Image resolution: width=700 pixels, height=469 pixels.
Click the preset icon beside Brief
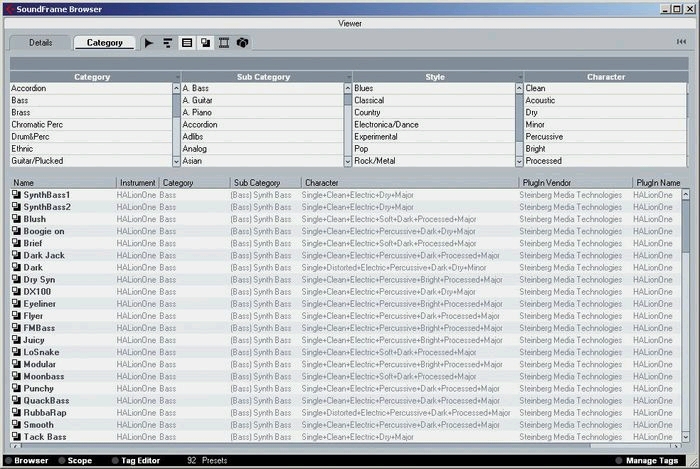point(17,243)
